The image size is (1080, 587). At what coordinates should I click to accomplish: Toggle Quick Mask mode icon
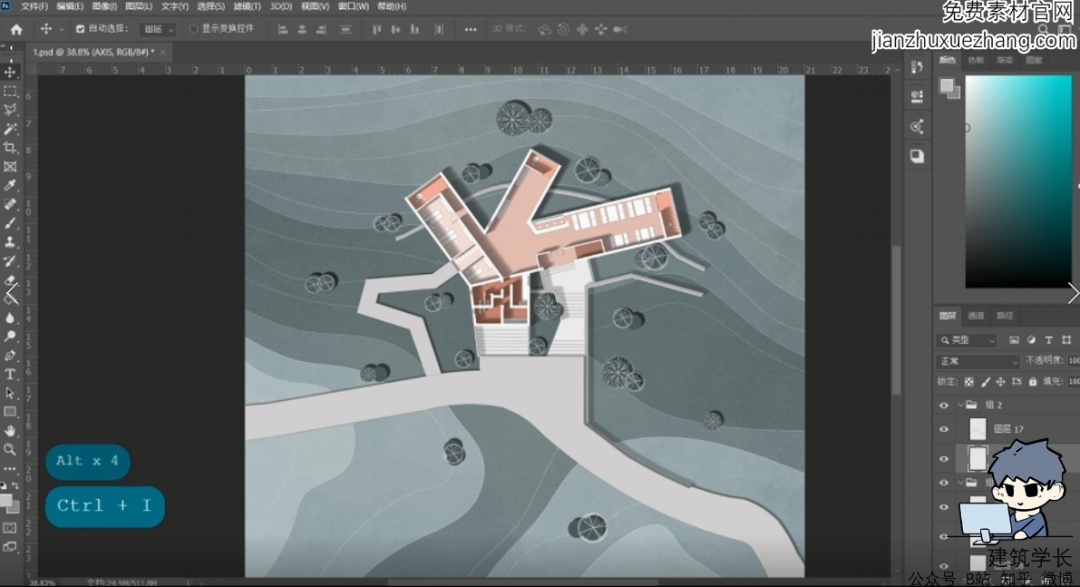(x=10, y=528)
